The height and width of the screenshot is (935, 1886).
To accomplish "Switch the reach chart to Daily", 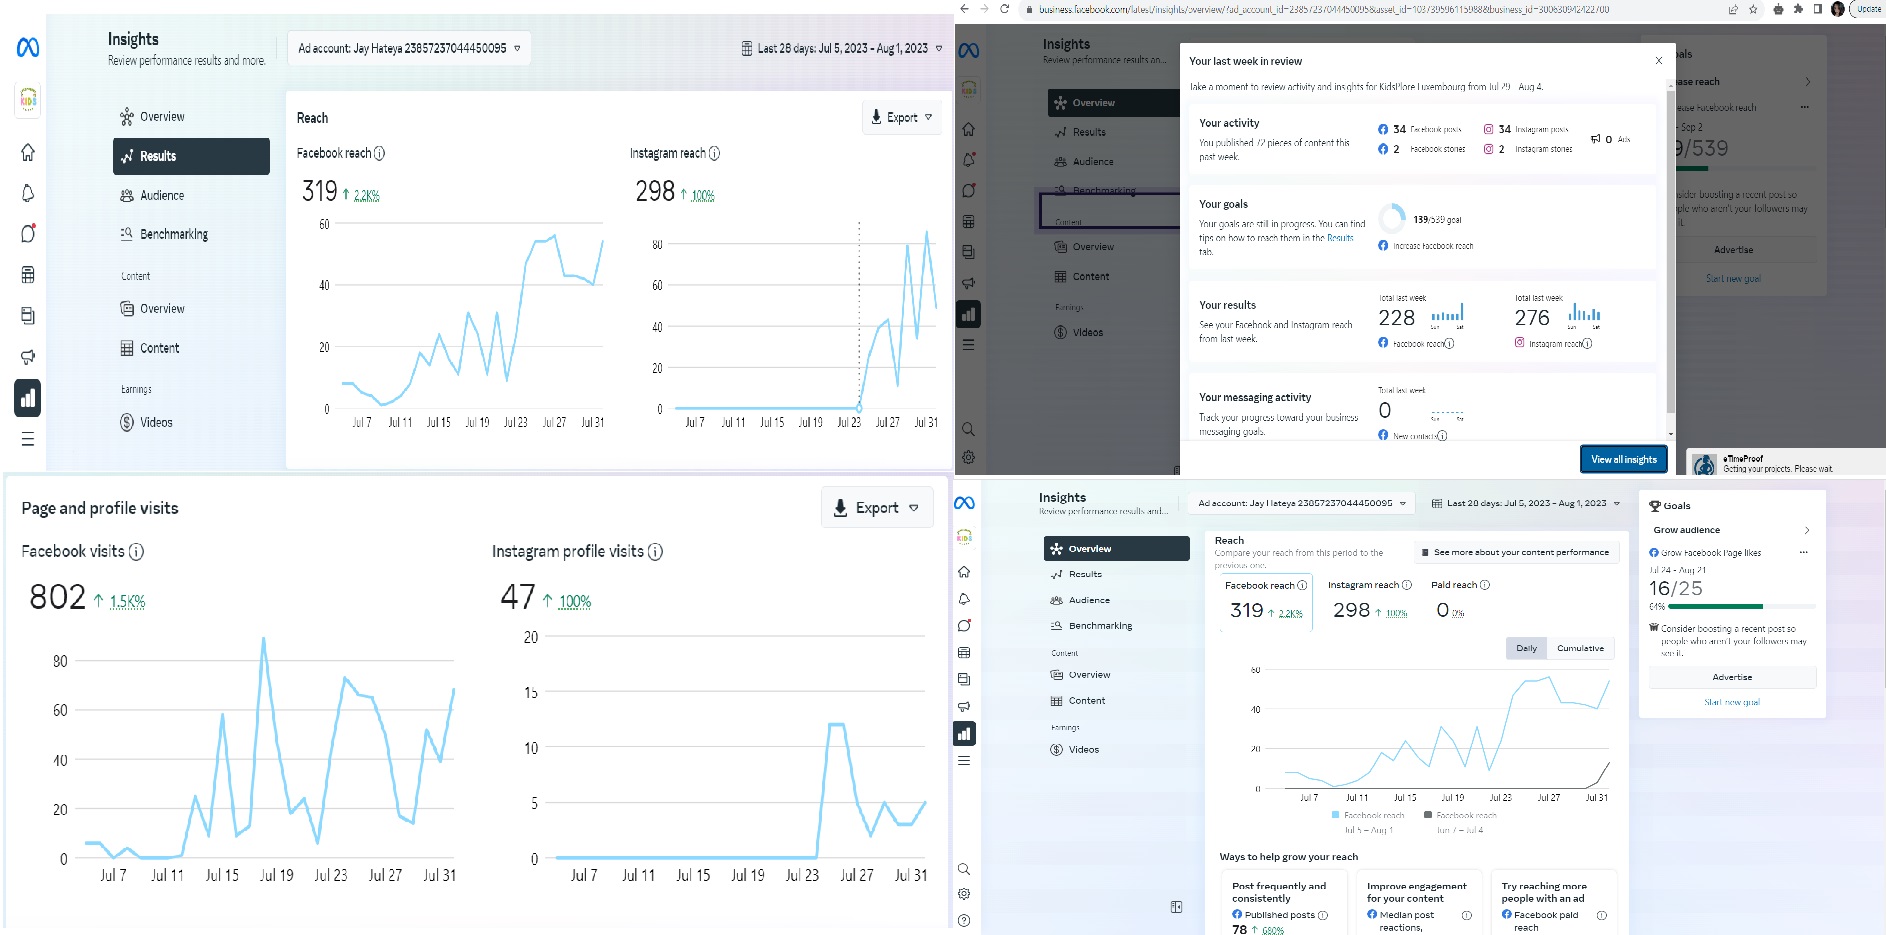I will [1526, 648].
